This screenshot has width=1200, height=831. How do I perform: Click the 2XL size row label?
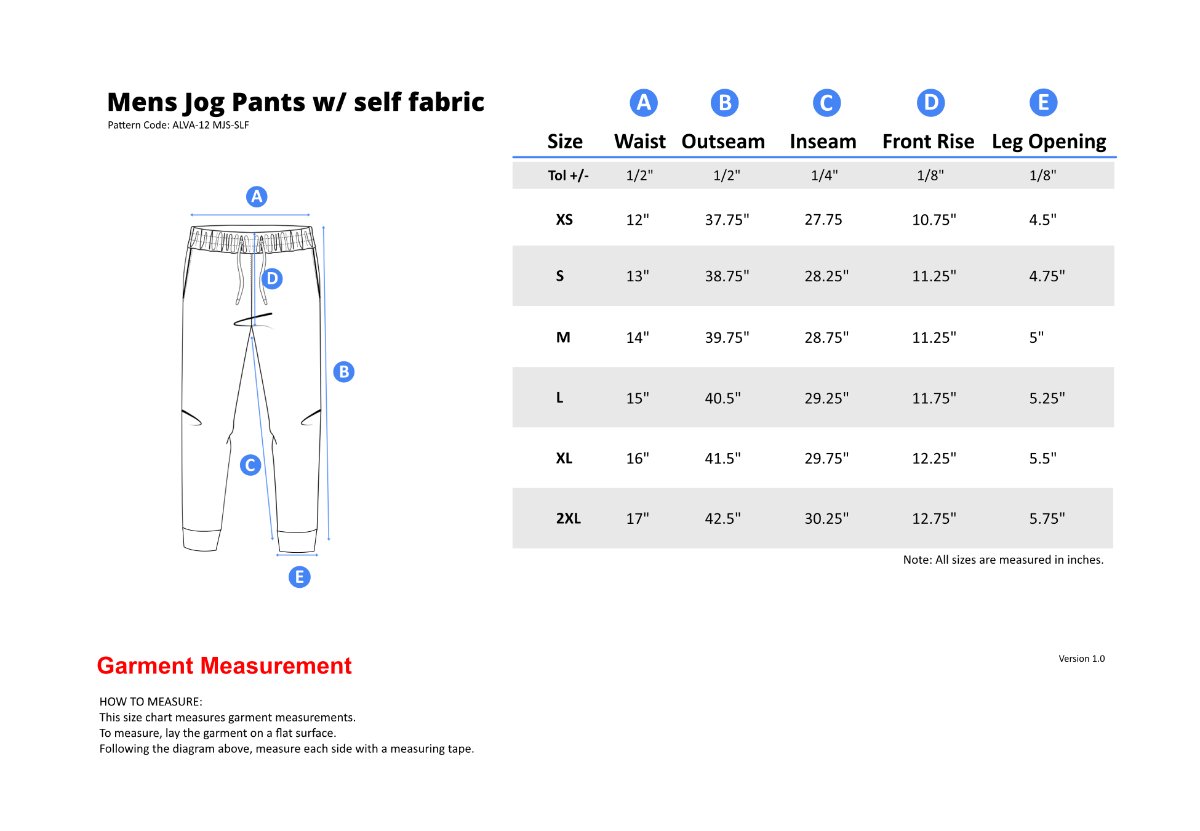(x=568, y=519)
